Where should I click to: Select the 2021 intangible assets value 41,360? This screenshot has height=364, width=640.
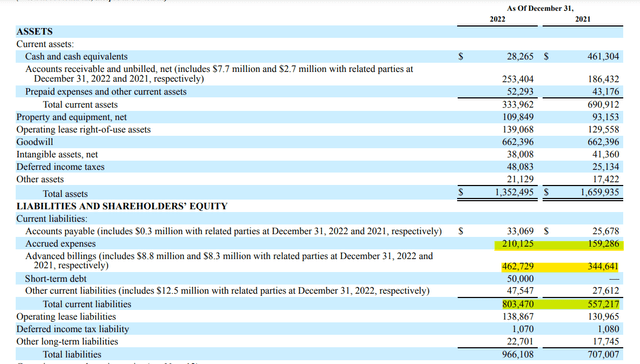point(606,154)
